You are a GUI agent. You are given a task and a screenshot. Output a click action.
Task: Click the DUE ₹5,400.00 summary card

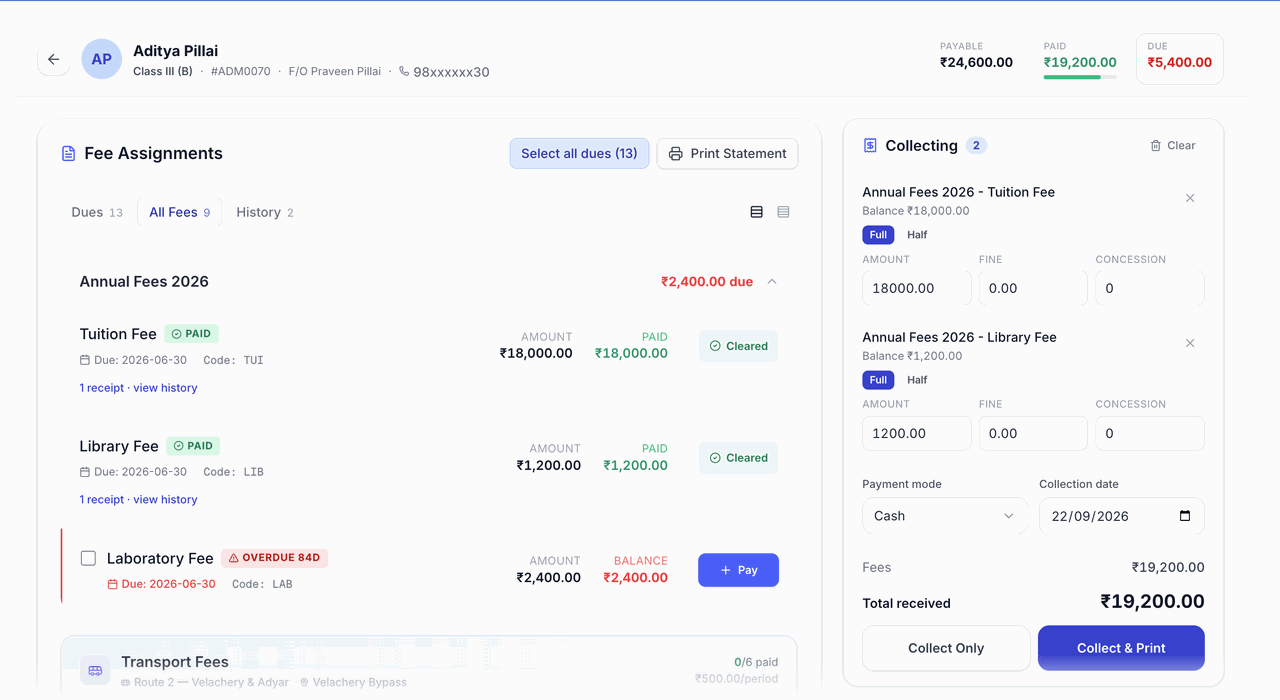[1180, 59]
